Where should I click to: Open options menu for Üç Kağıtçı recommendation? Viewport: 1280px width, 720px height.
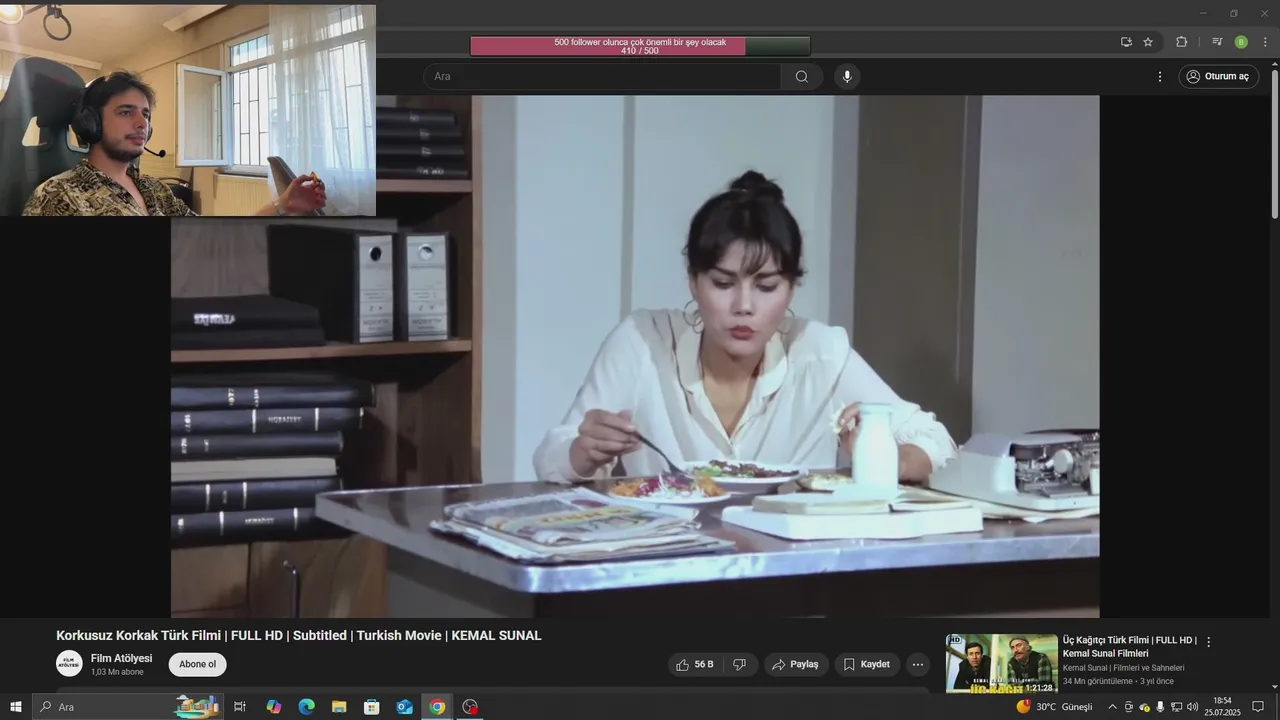pos(1208,642)
